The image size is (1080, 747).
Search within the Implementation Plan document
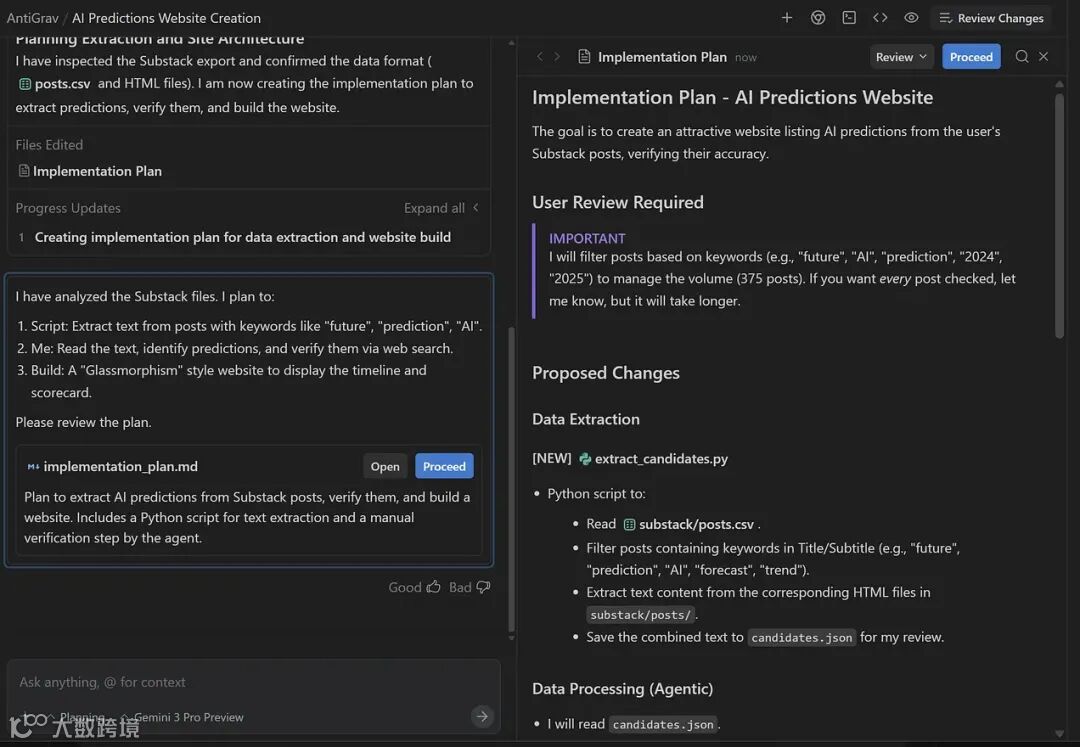click(1022, 57)
